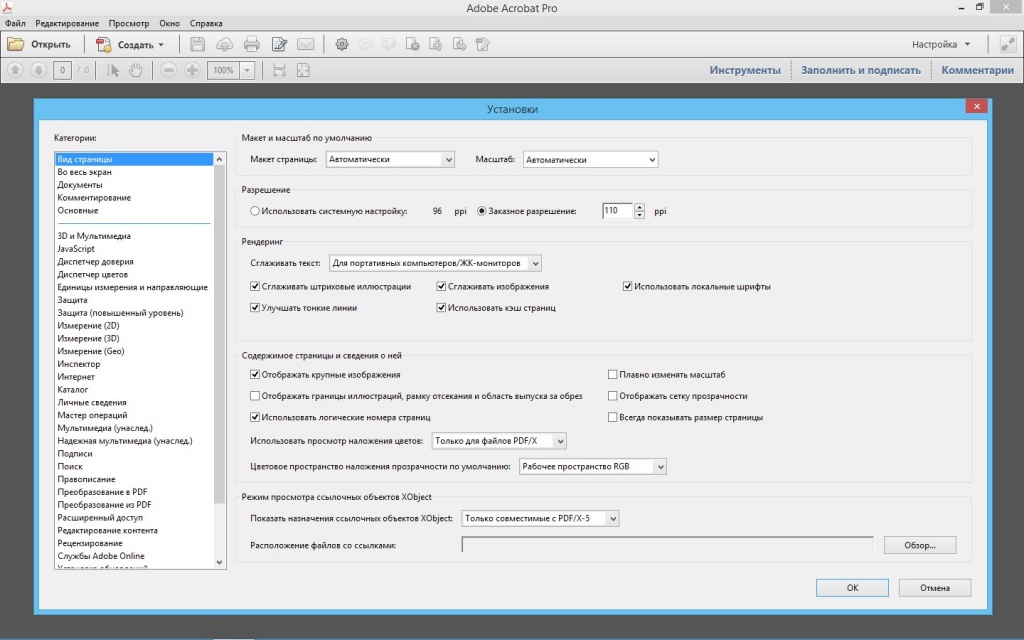Image resolution: width=1024 pixels, height=640 pixels.
Task: Enable smooth zoom checkbox
Action: 613,375
